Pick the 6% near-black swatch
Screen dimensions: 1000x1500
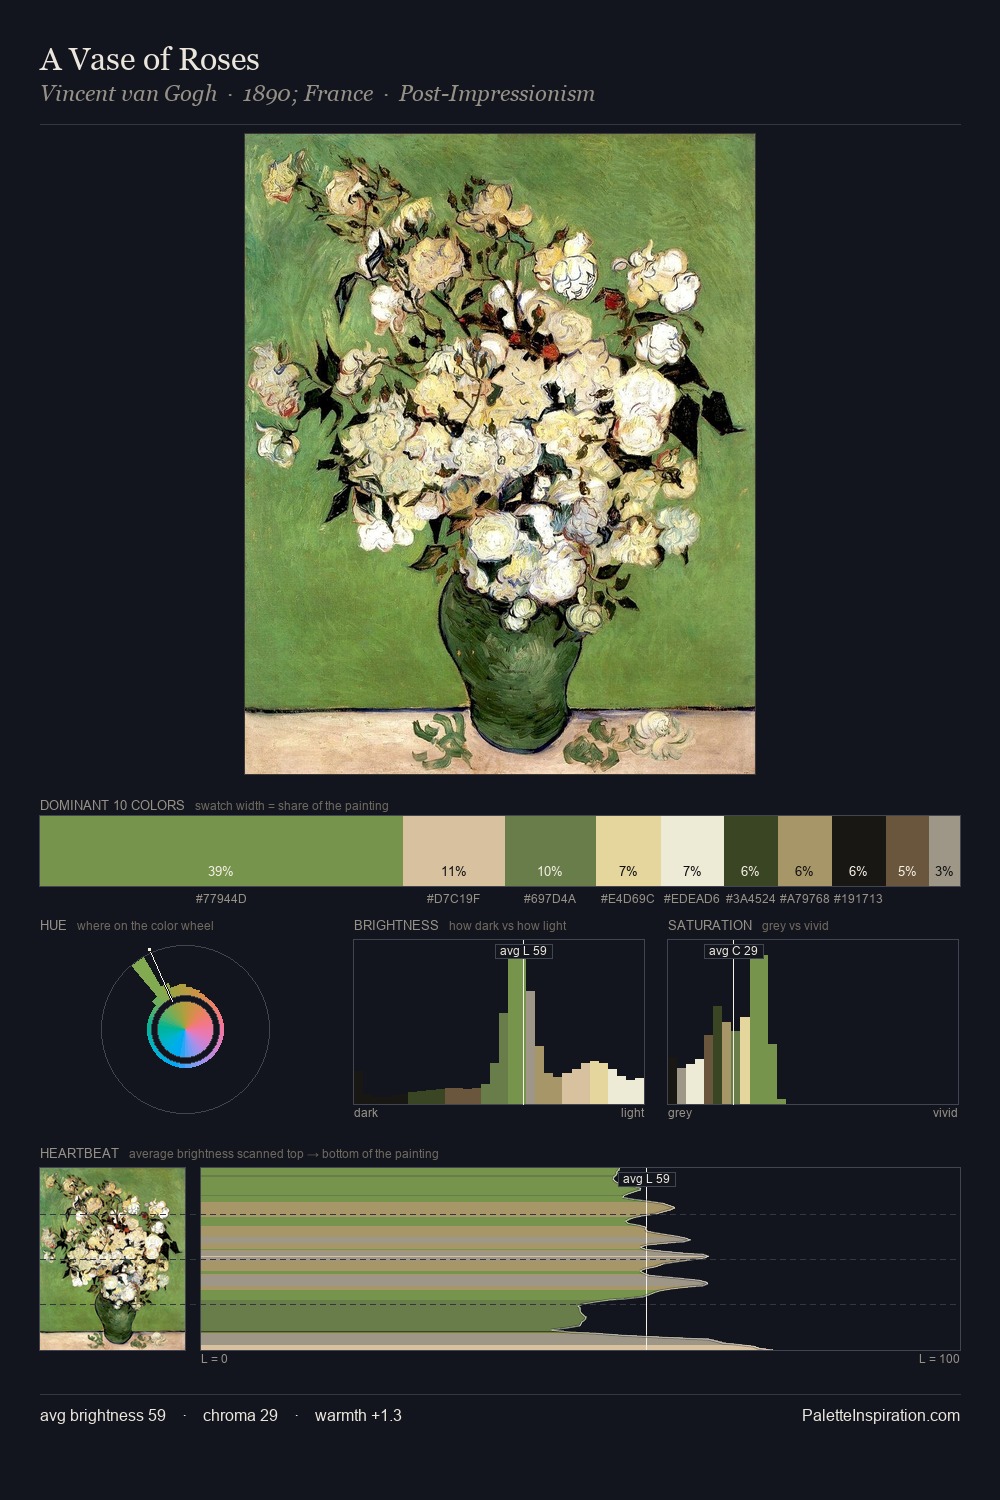pyautogui.click(x=859, y=851)
